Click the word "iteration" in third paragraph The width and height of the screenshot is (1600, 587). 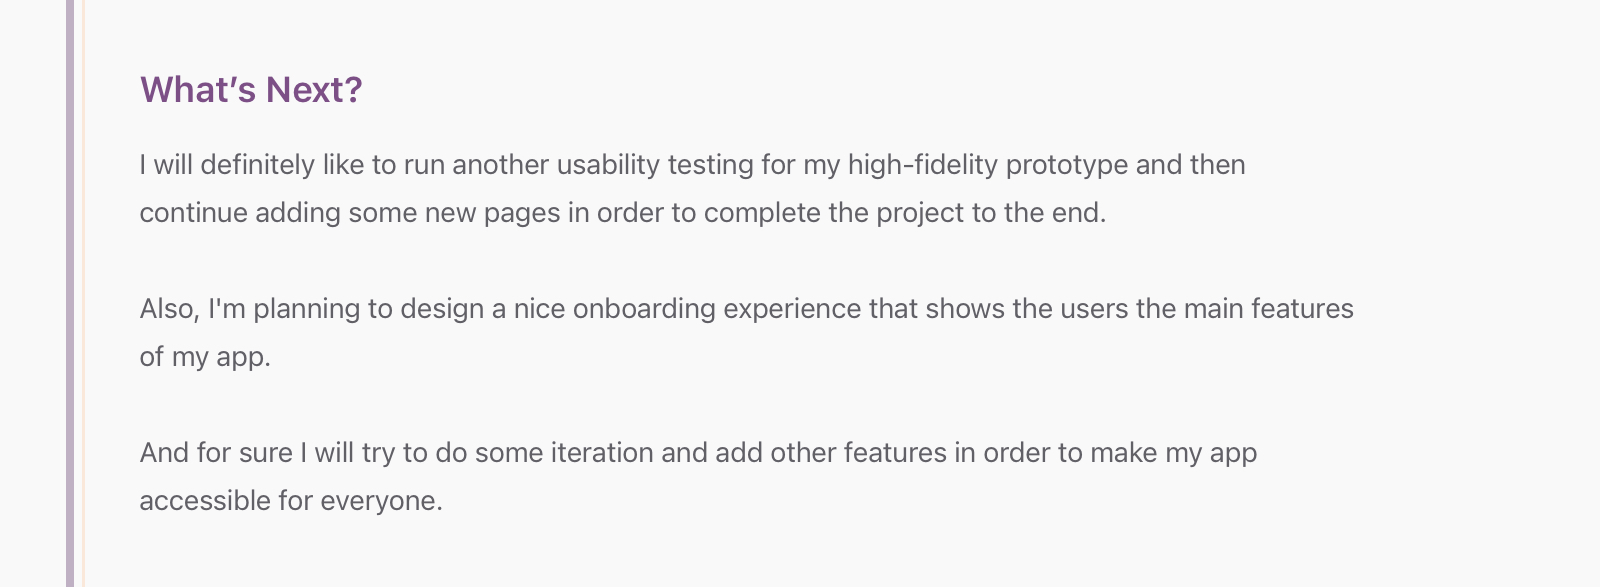[601, 453]
